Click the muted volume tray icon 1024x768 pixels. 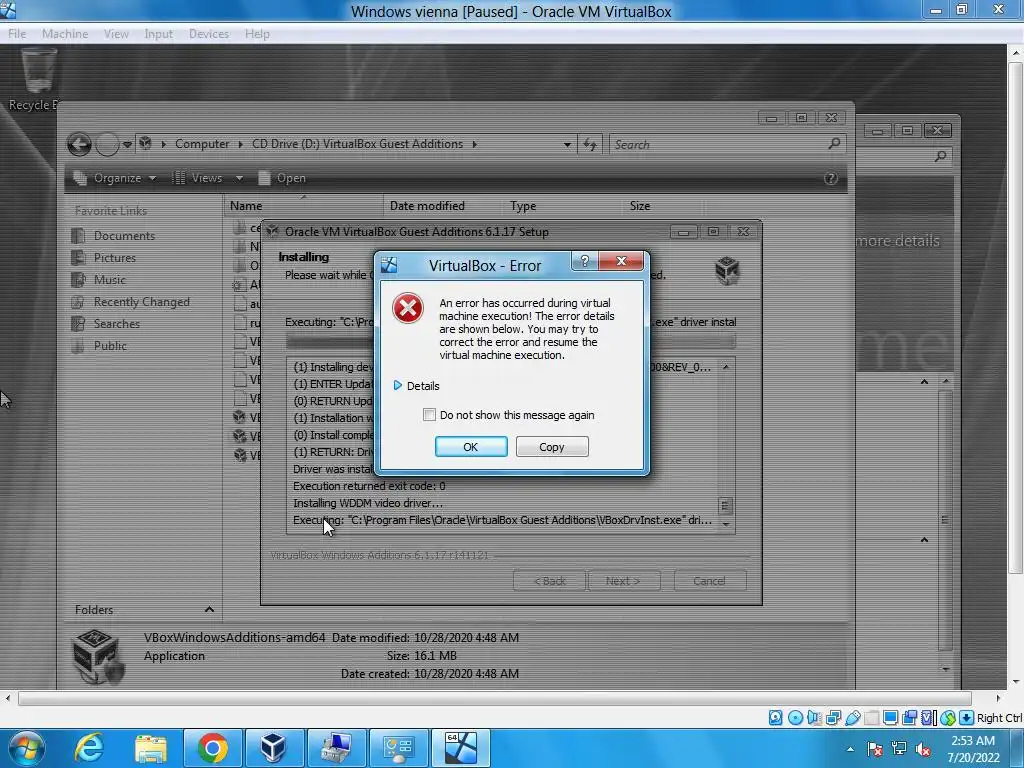click(923, 749)
